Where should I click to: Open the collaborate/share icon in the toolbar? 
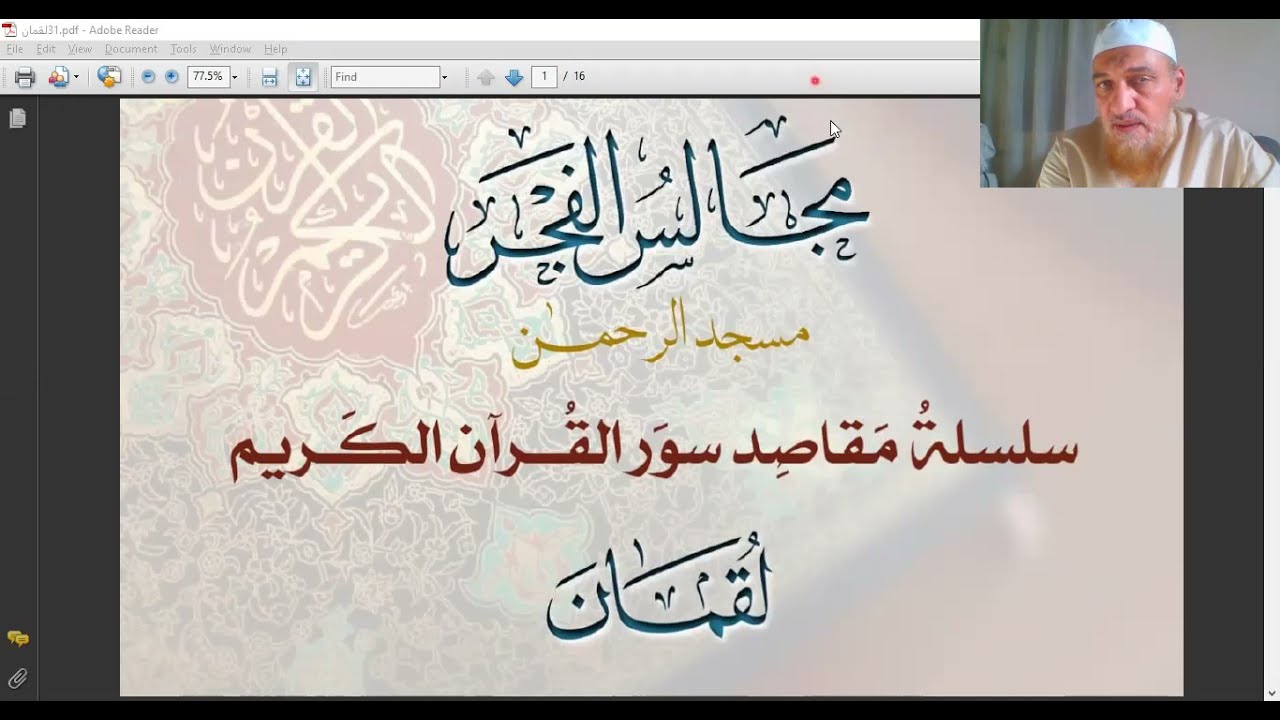(x=58, y=77)
